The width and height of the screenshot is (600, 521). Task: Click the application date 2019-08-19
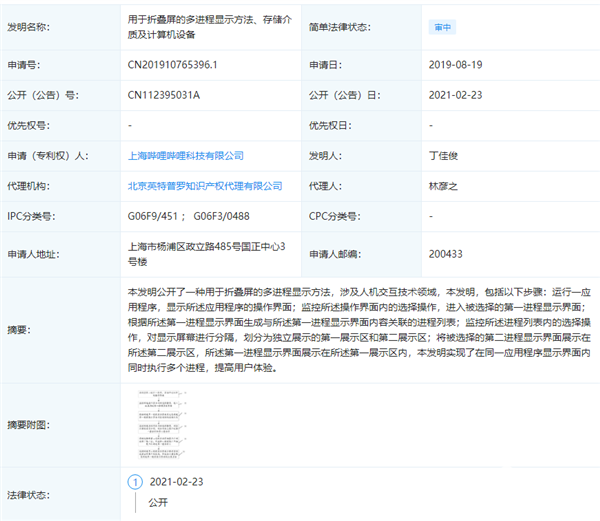tap(458, 66)
